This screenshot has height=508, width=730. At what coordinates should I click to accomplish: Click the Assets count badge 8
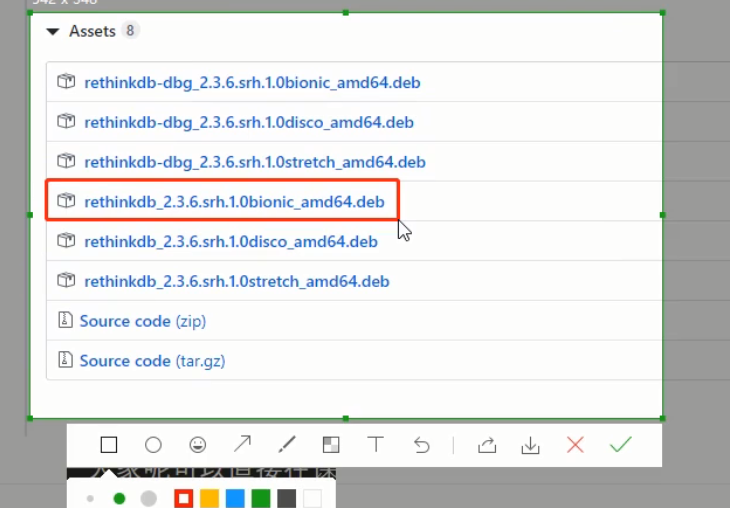coord(130,31)
